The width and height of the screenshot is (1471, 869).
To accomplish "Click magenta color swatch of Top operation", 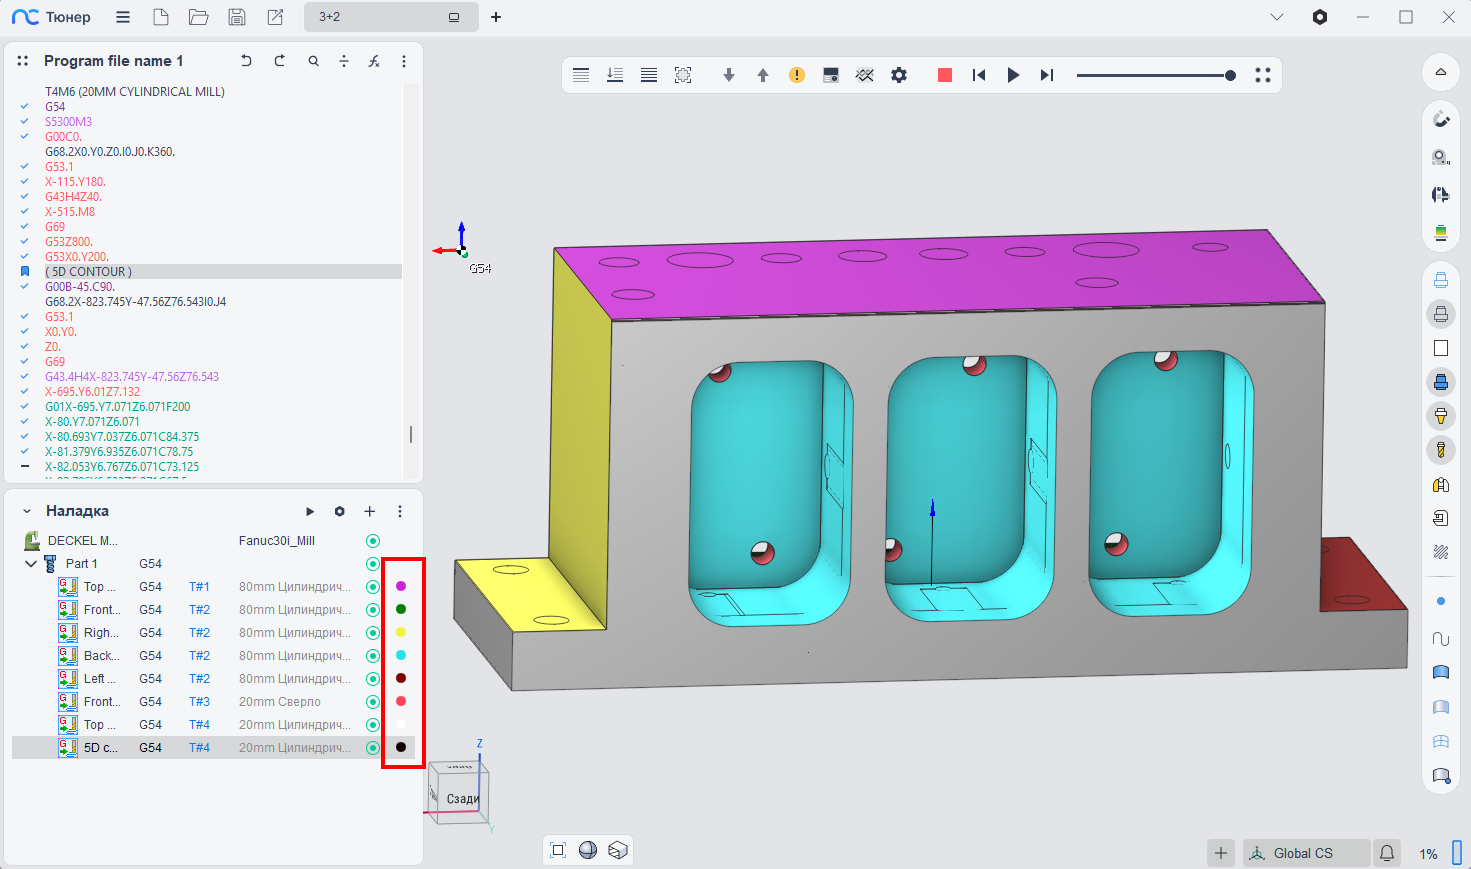I will pos(401,587).
